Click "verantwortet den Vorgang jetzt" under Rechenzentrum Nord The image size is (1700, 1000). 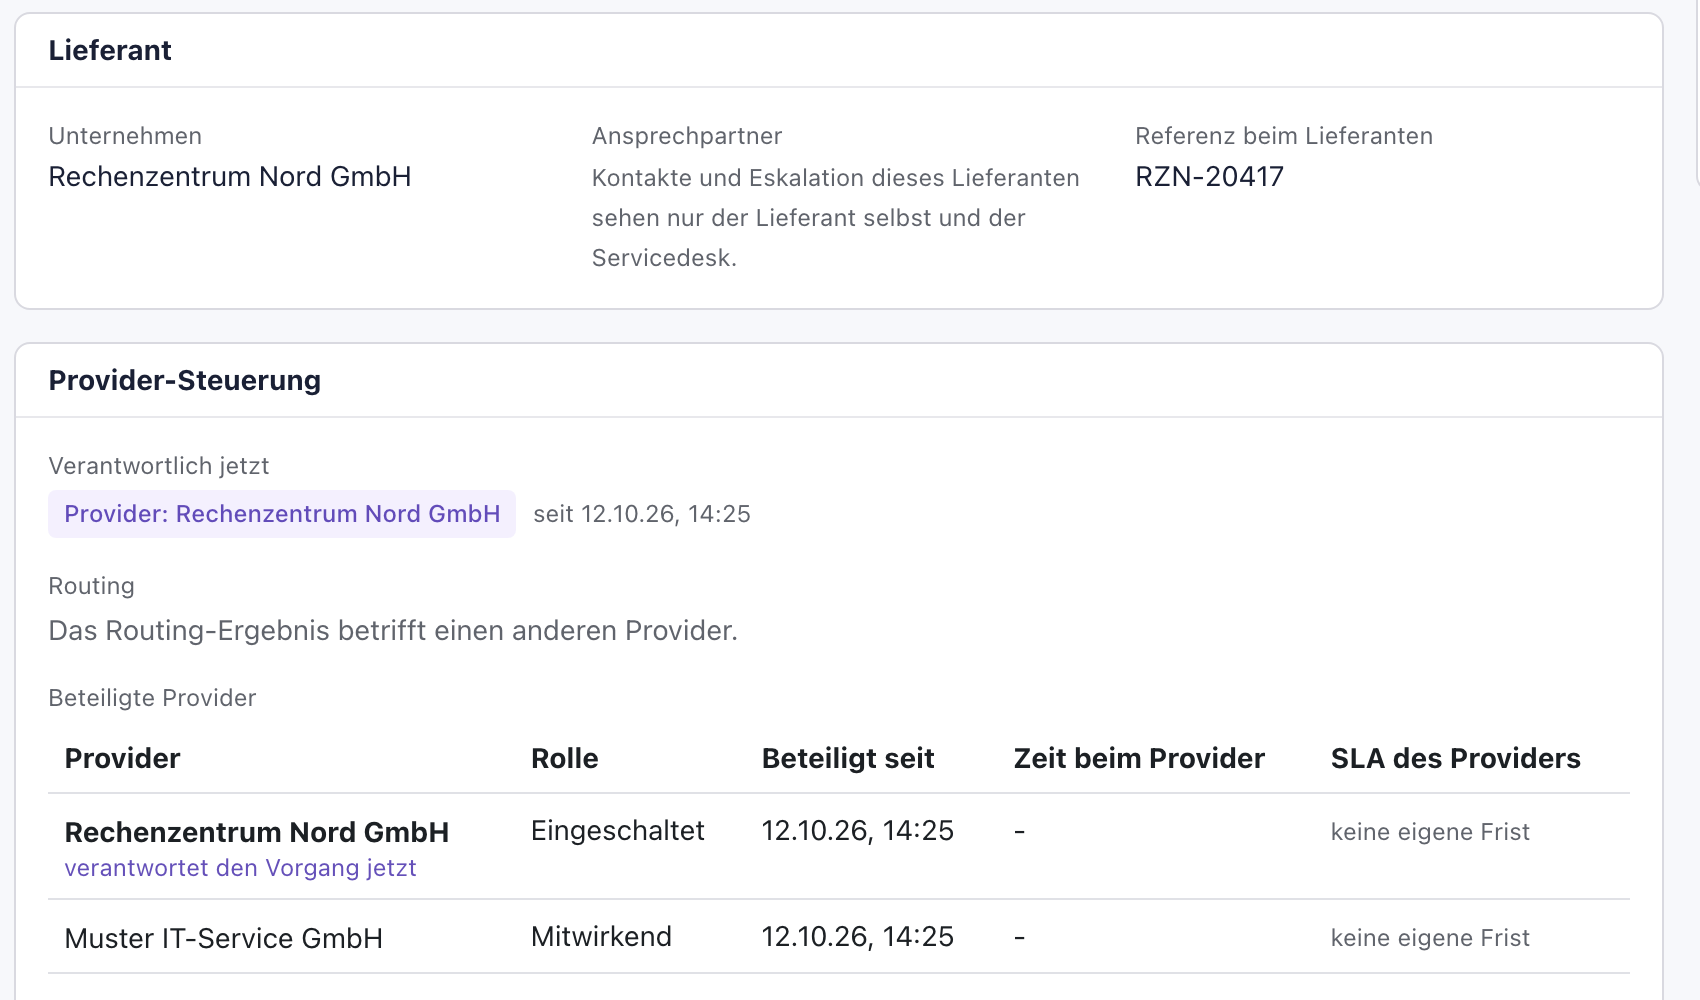(241, 868)
